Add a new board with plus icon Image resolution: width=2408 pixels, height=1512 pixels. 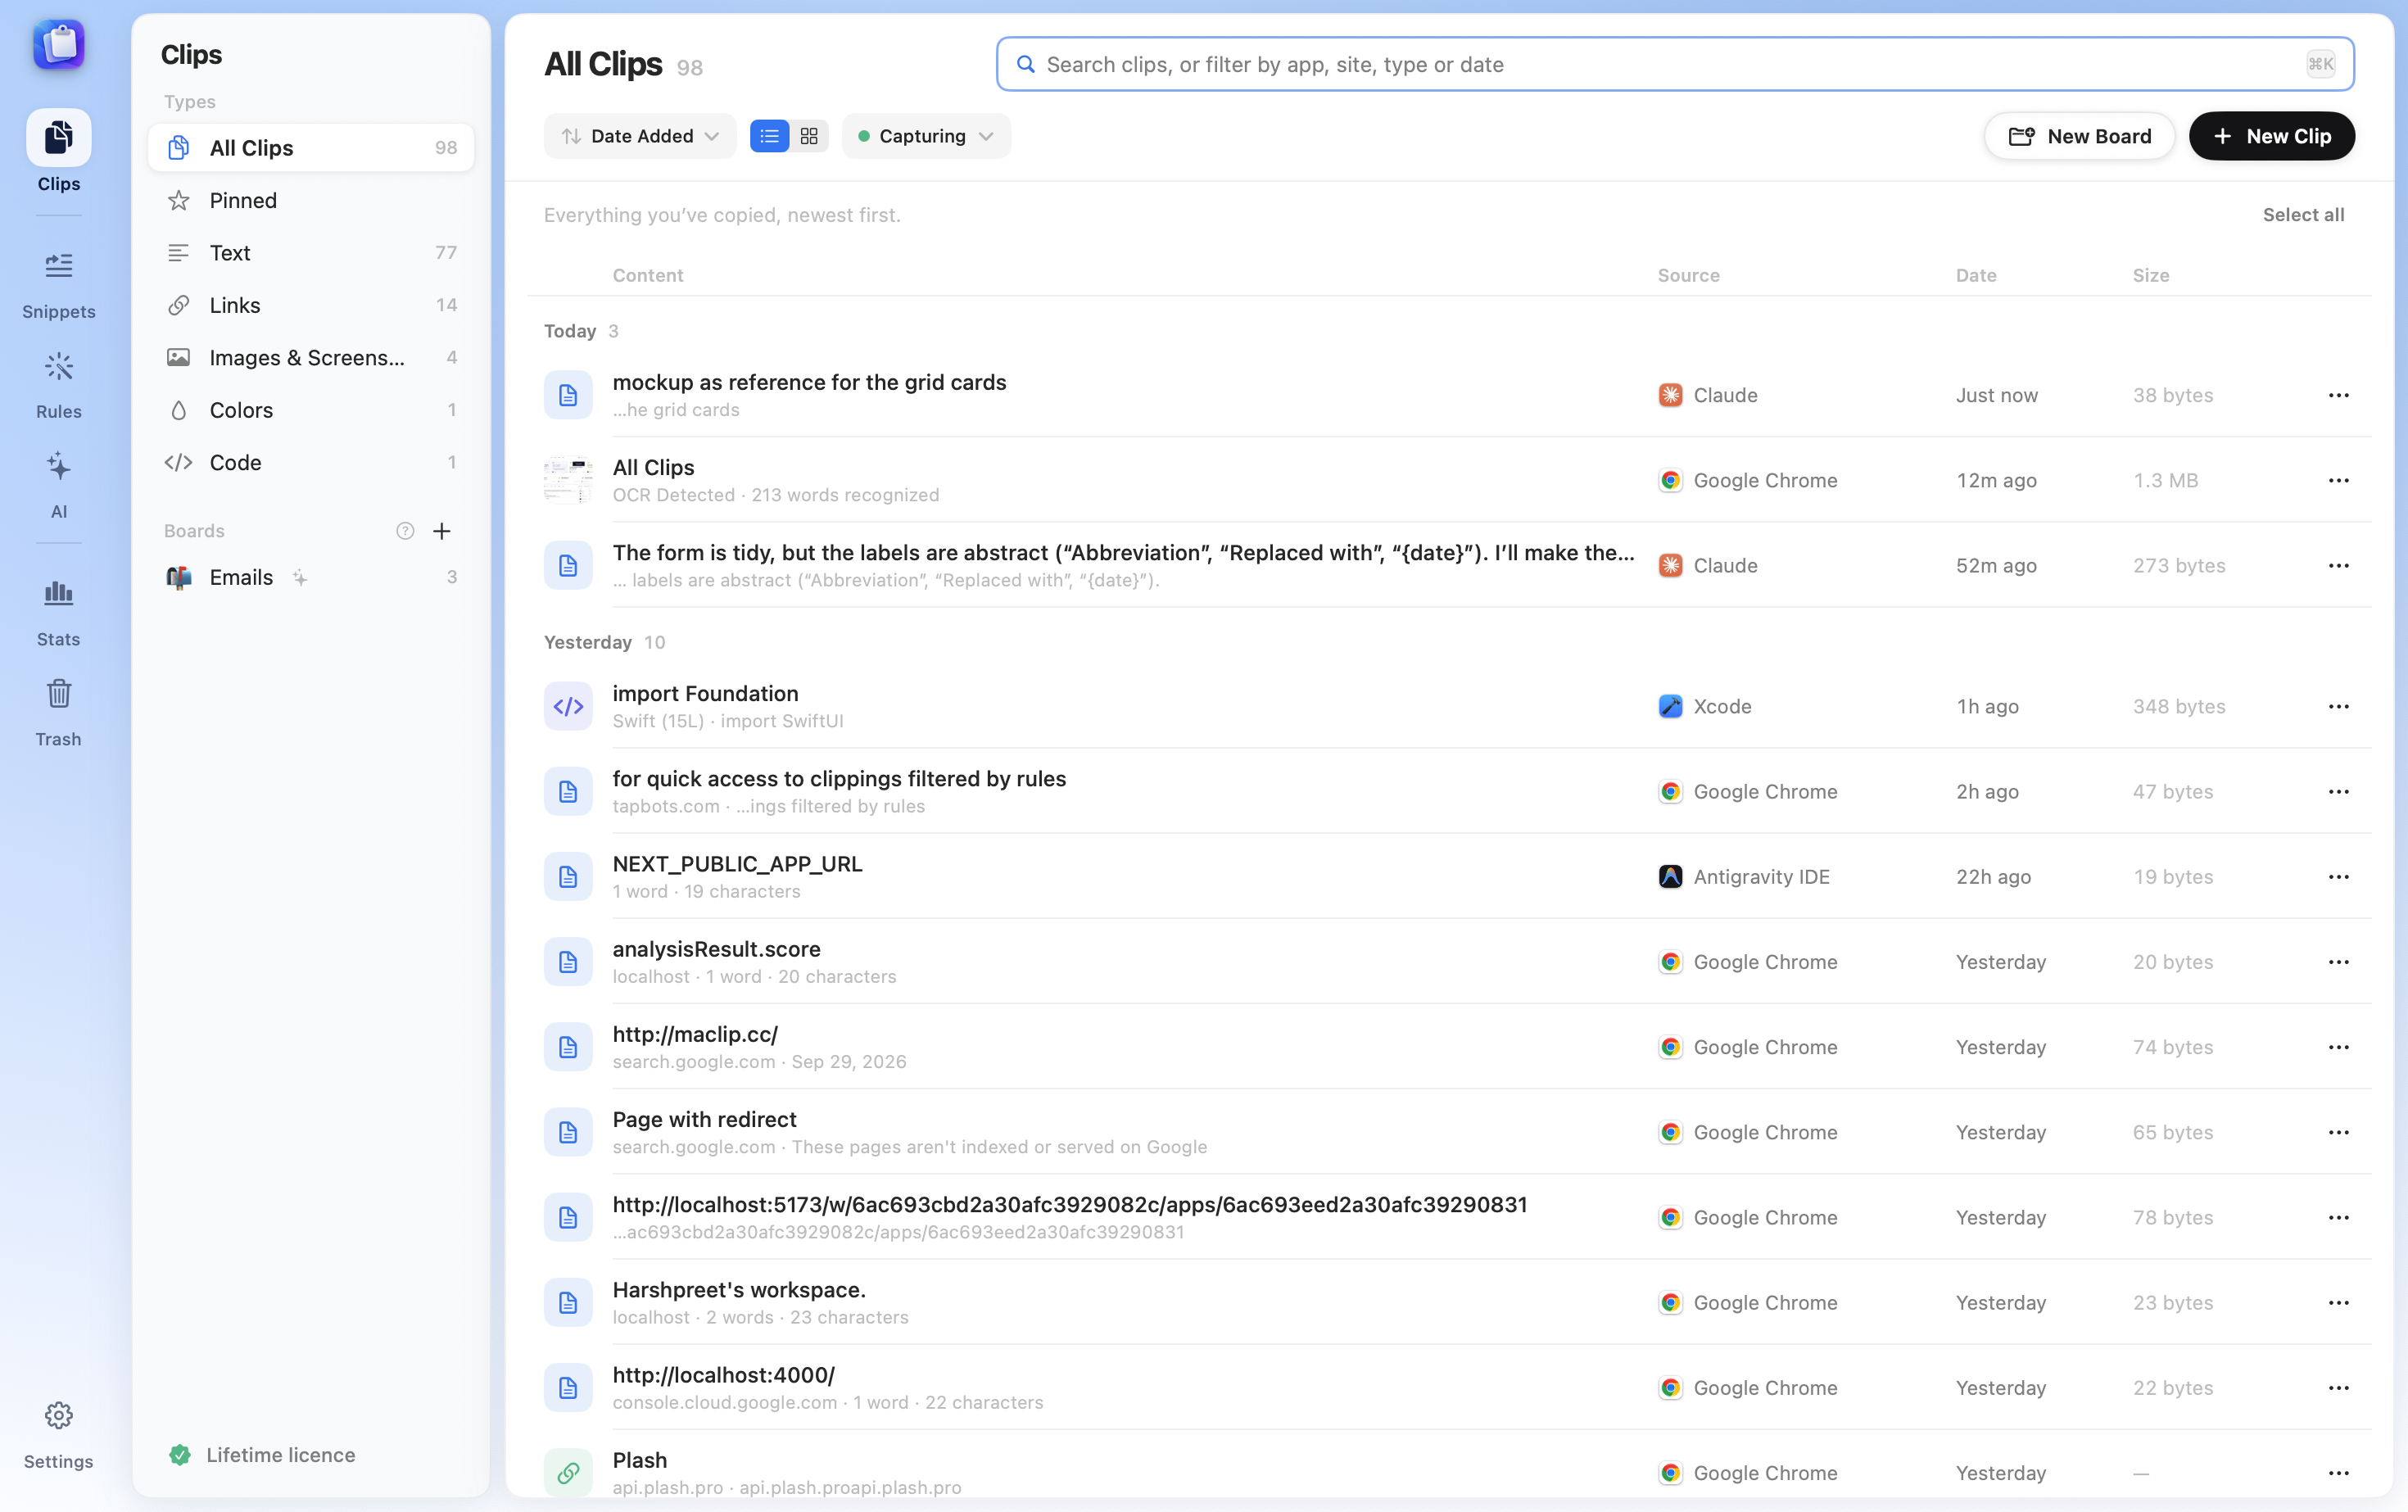(441, 531)
